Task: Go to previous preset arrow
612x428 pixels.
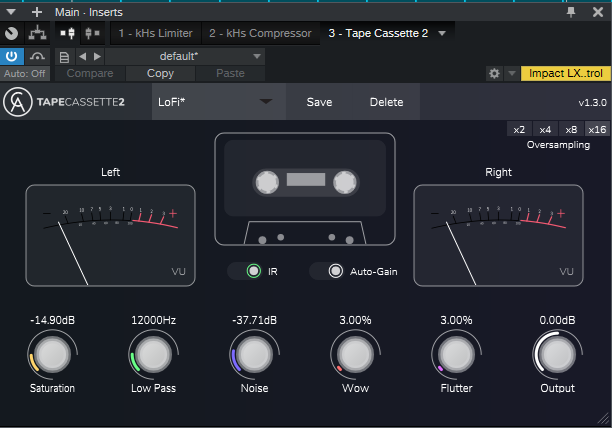Action: pos(82,56)
